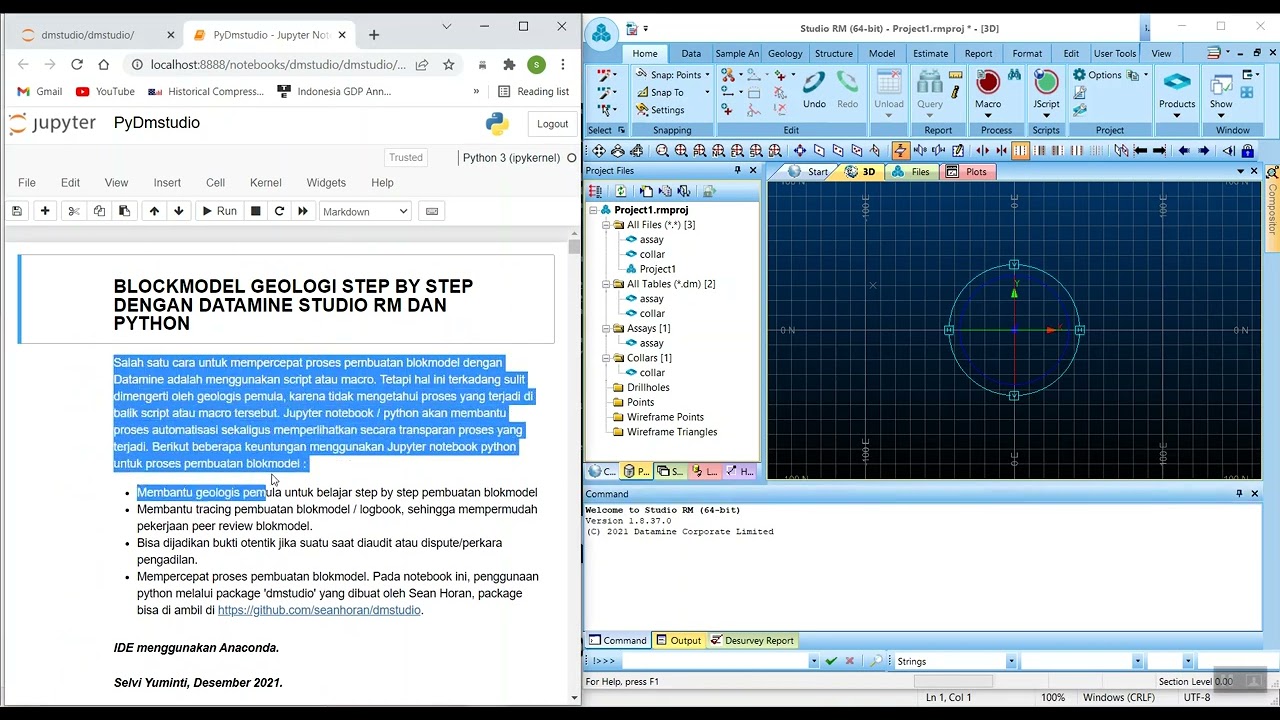
Task: Switch to the Geology ribbon tab
Action: click(785, 53)
